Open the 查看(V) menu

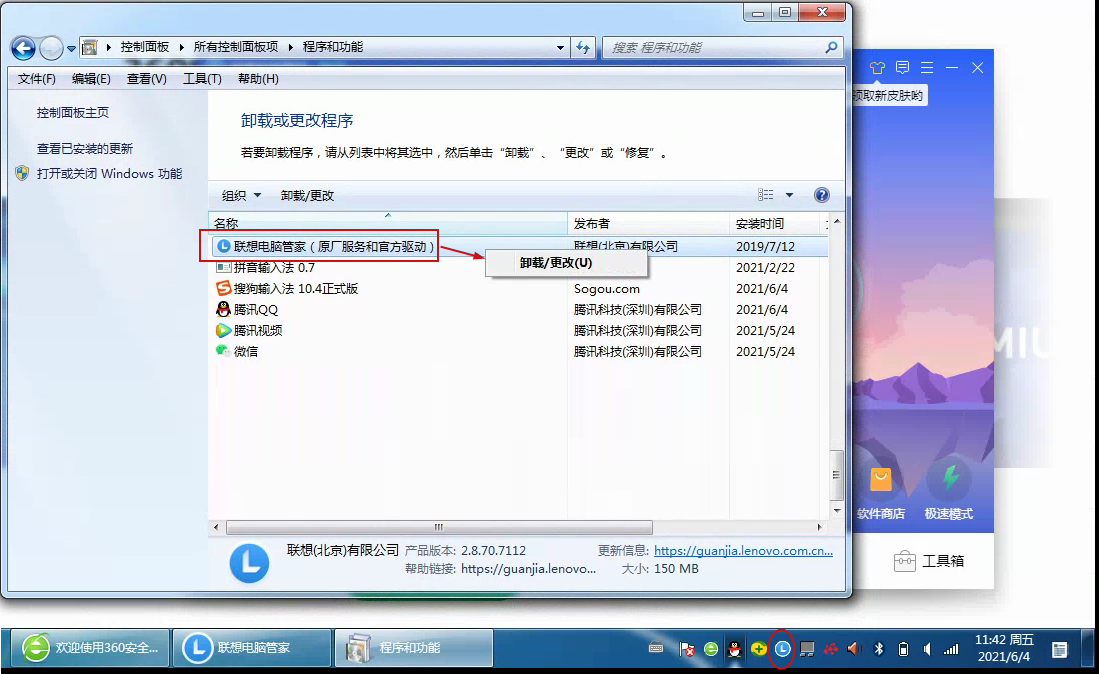pos(146,78)
